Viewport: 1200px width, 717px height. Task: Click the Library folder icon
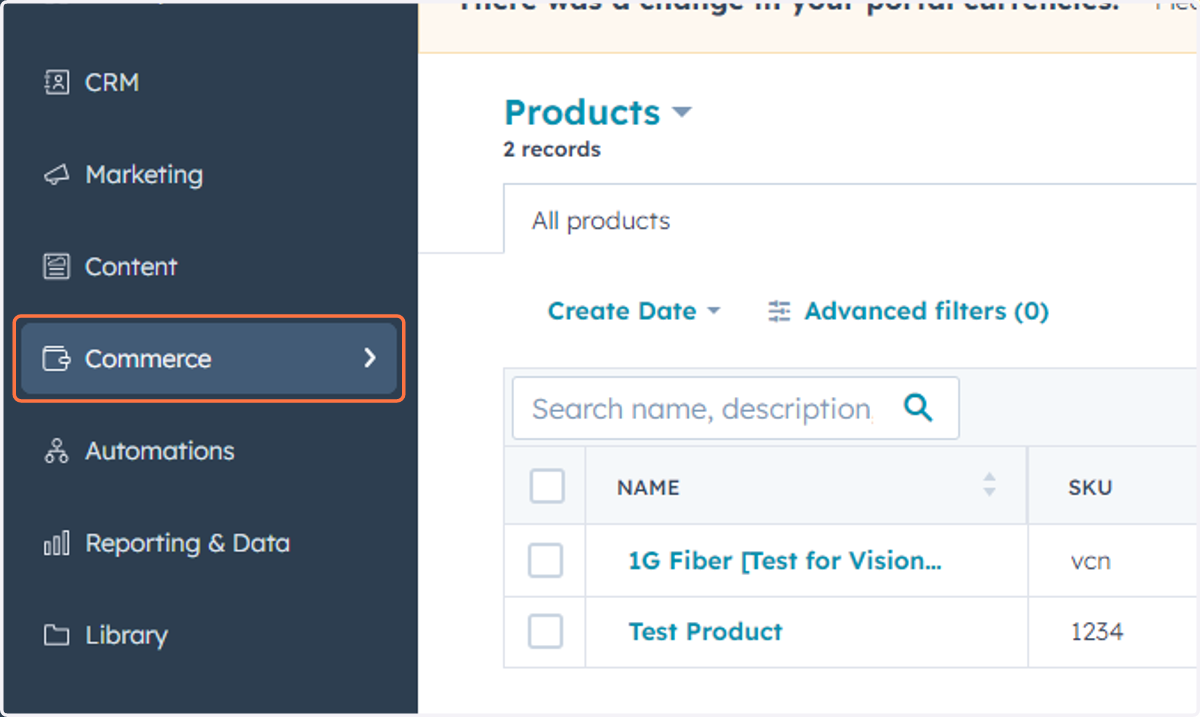57,635
